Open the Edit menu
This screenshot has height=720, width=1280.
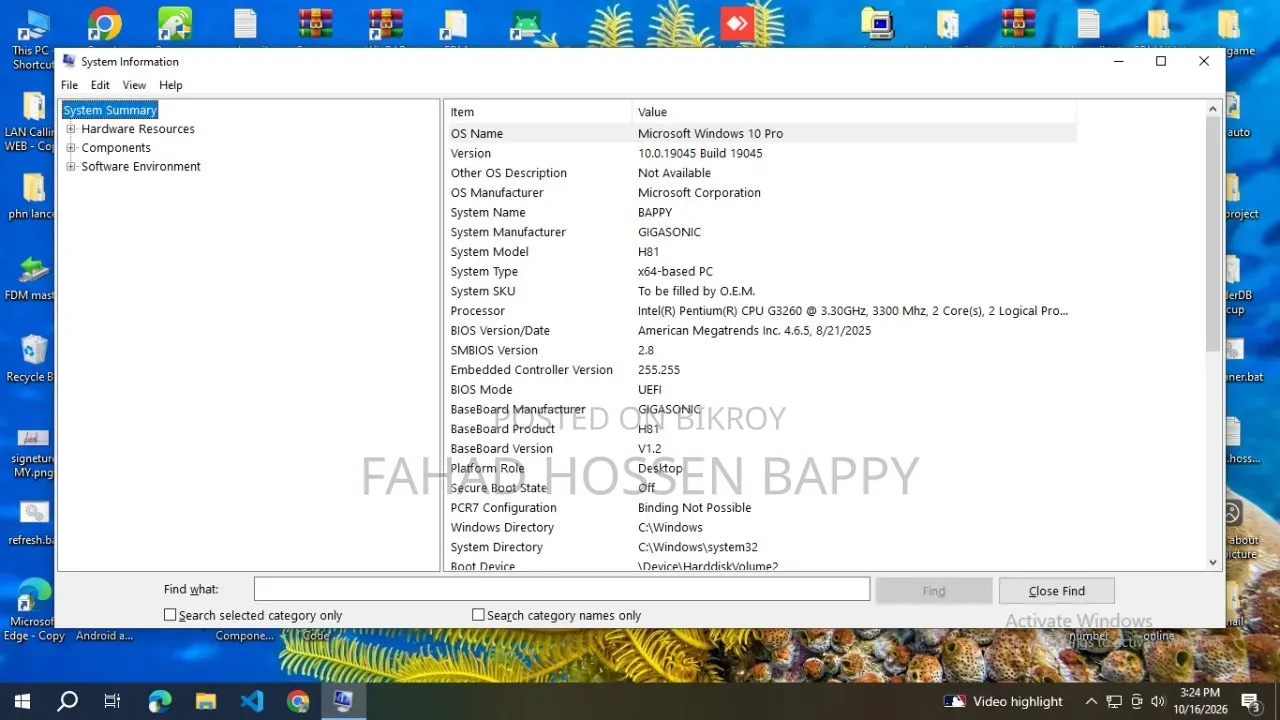pos(100,85)
